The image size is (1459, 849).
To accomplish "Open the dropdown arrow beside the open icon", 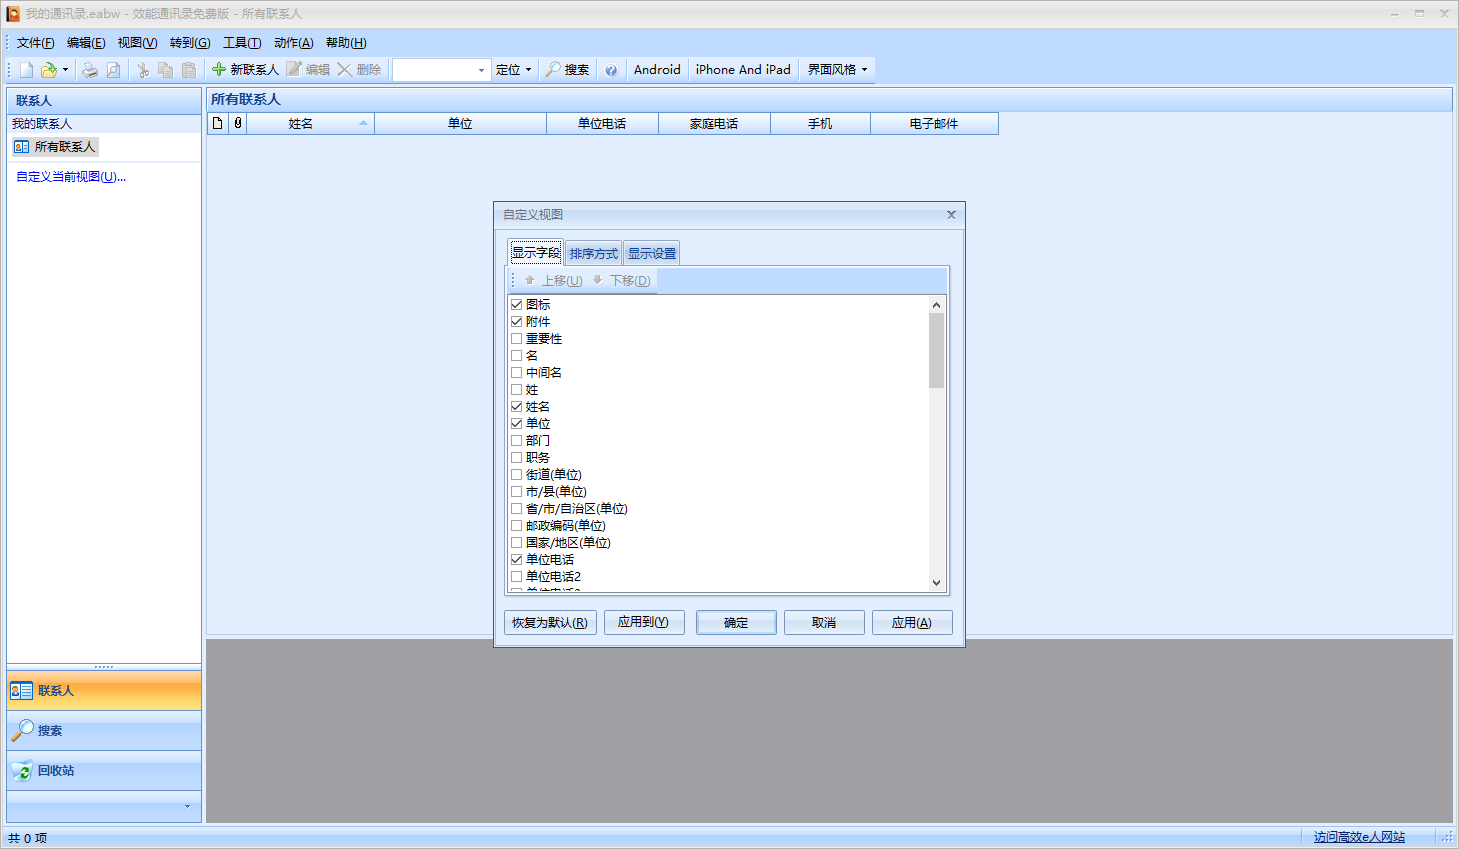I will click(65, 70).
